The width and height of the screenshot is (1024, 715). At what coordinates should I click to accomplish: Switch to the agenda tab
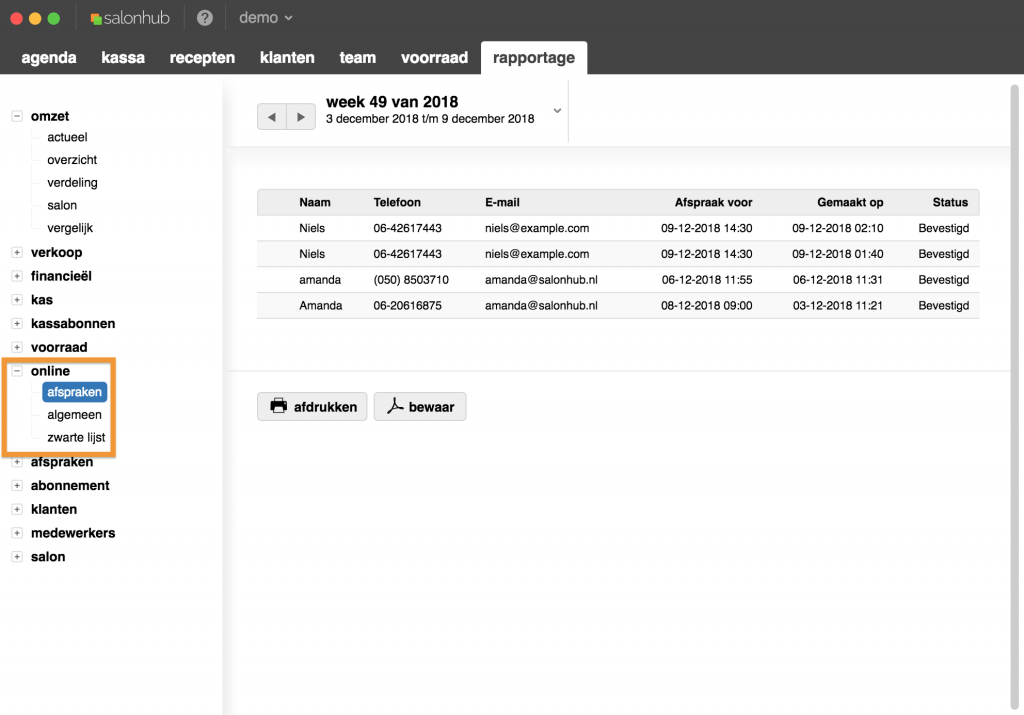click(49, 58)
